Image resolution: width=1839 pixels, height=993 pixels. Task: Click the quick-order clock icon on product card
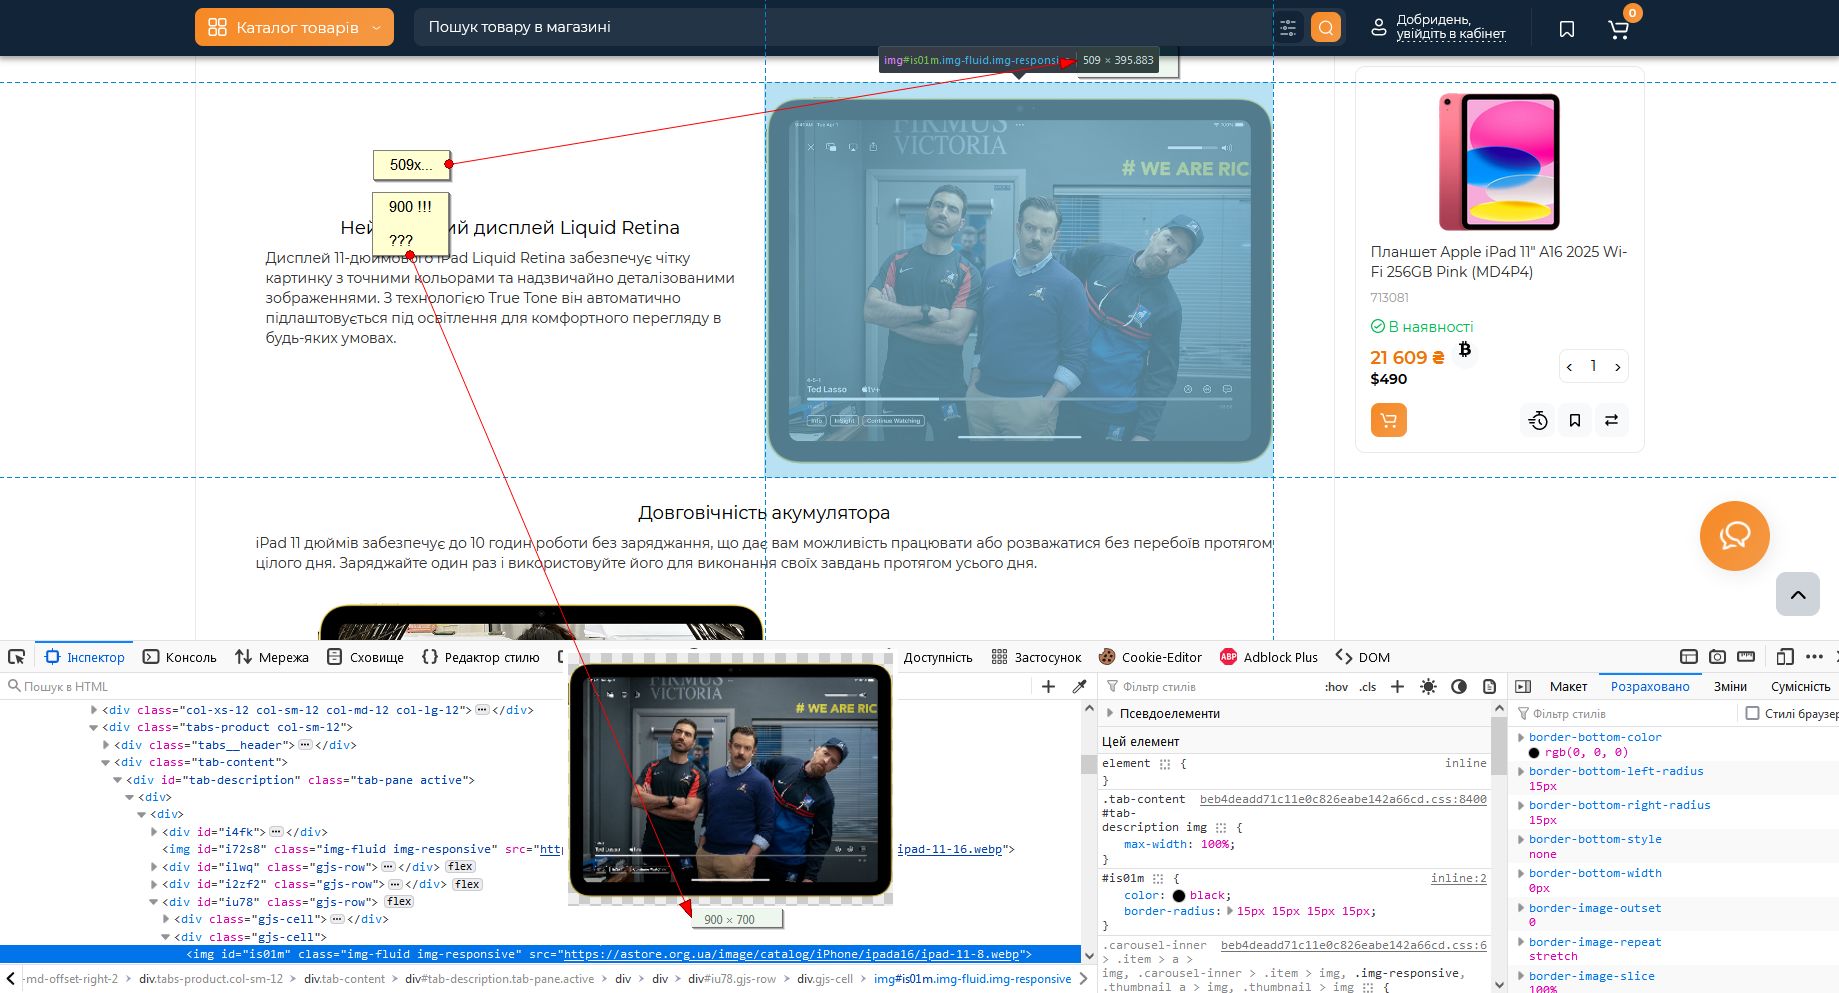[1538, 421]
